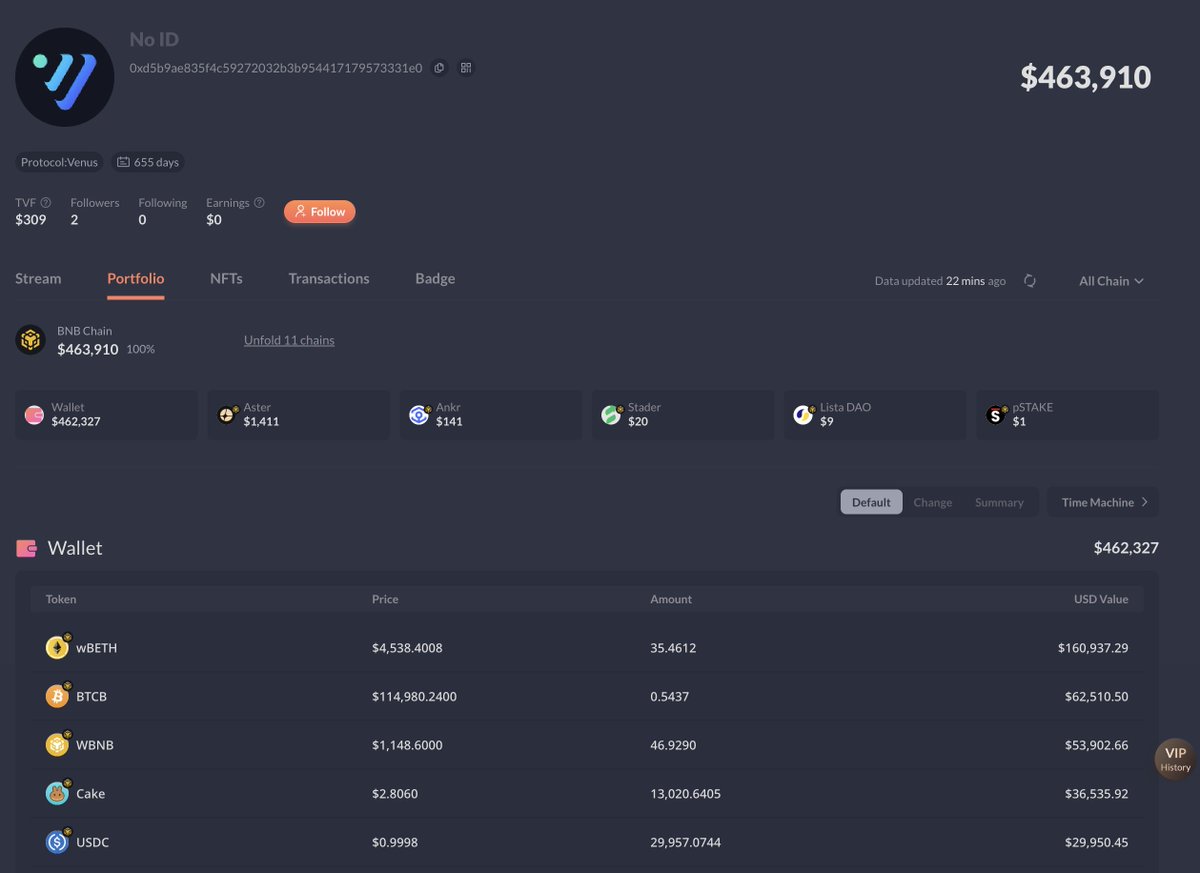Click the BTCB token icon
Screen dimensions: 1200x873
(58, 695)
